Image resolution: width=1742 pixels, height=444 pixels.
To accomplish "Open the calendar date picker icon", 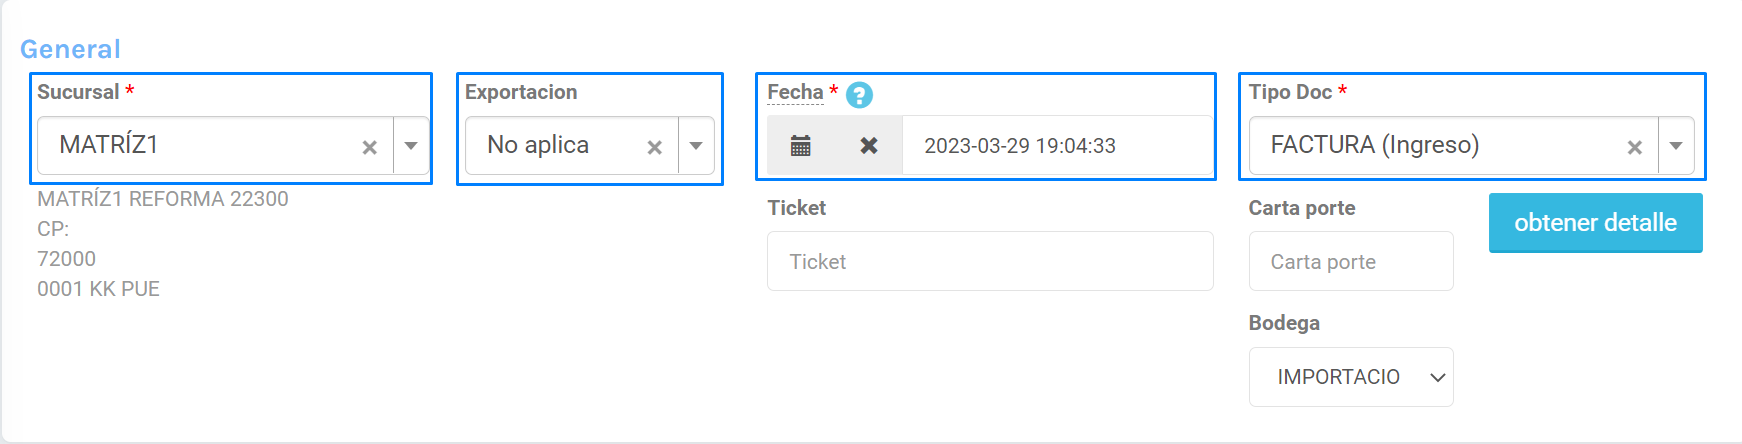I will (x=800, y=146).
